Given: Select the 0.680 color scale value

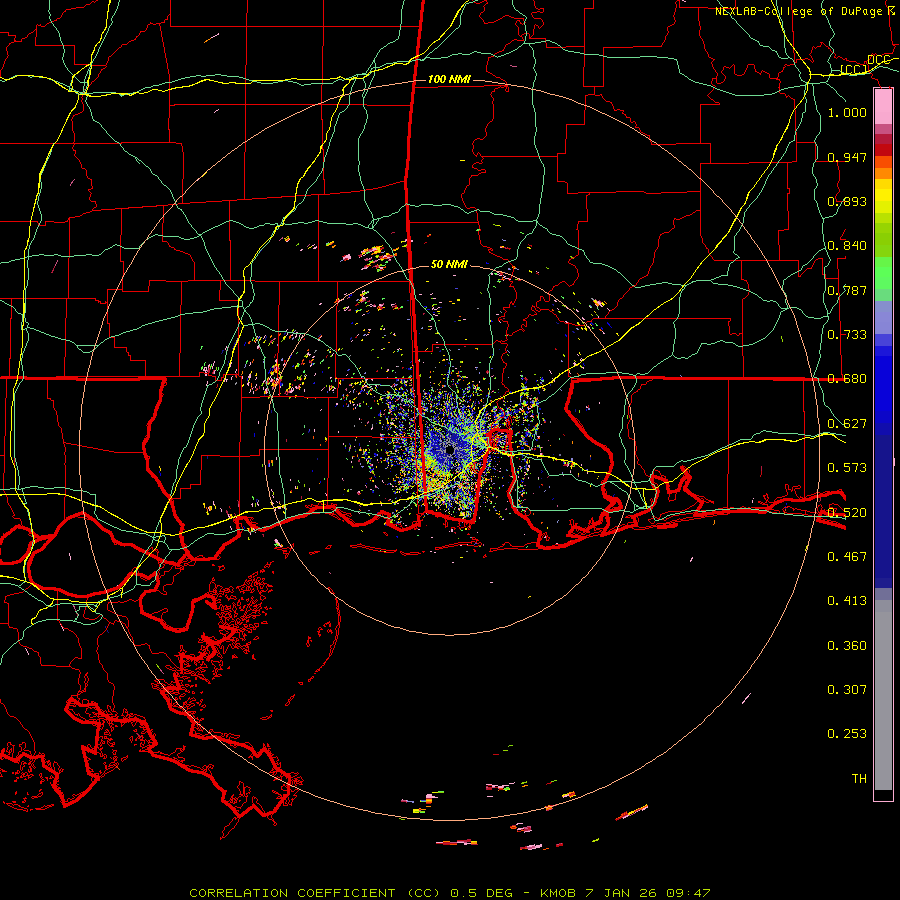Looking at the screenshot, I should click(x=847, y=379).
